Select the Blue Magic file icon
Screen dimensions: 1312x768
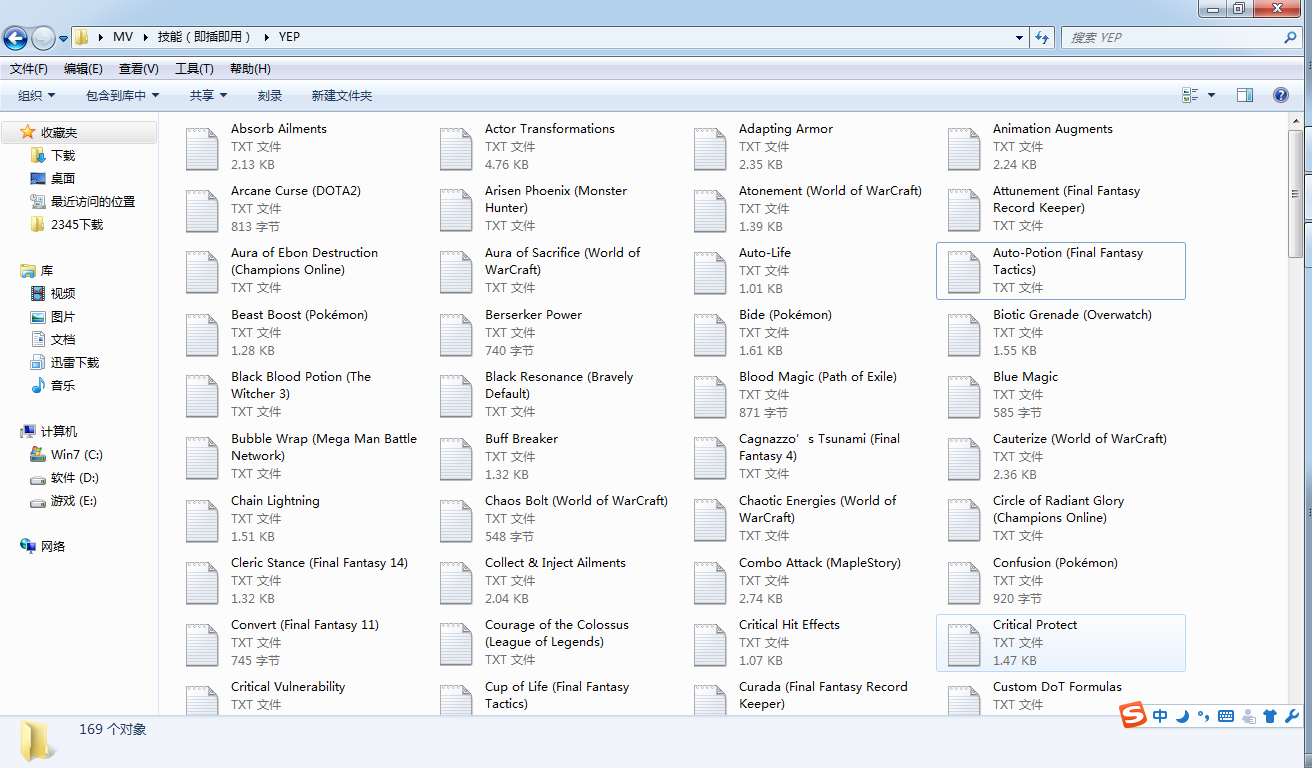click(x=964, y=396)
